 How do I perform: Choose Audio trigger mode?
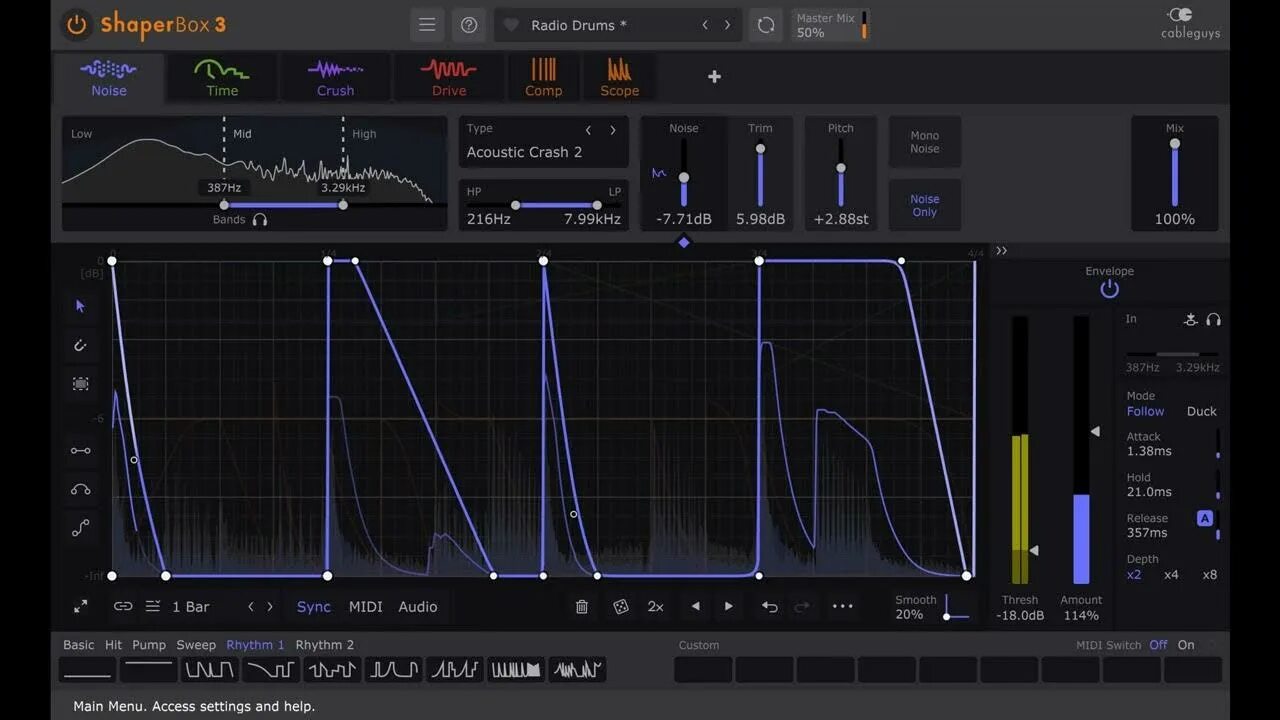pos(418,607)
